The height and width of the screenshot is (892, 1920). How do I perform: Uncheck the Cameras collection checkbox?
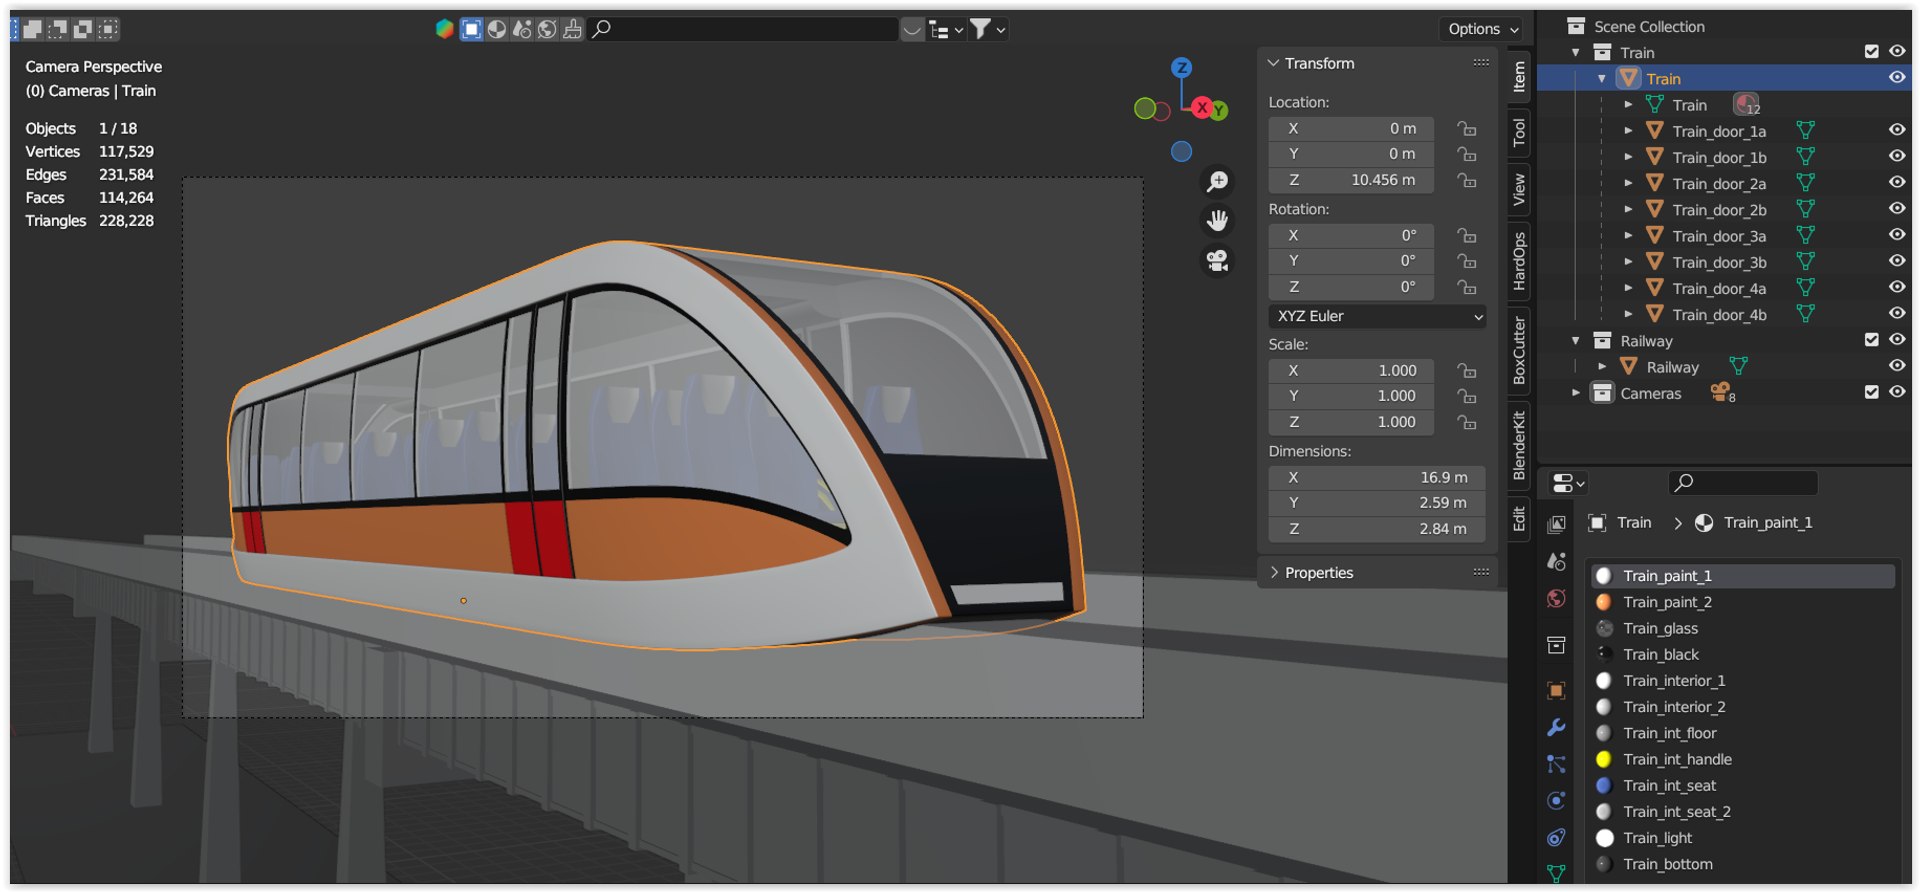1871,392
